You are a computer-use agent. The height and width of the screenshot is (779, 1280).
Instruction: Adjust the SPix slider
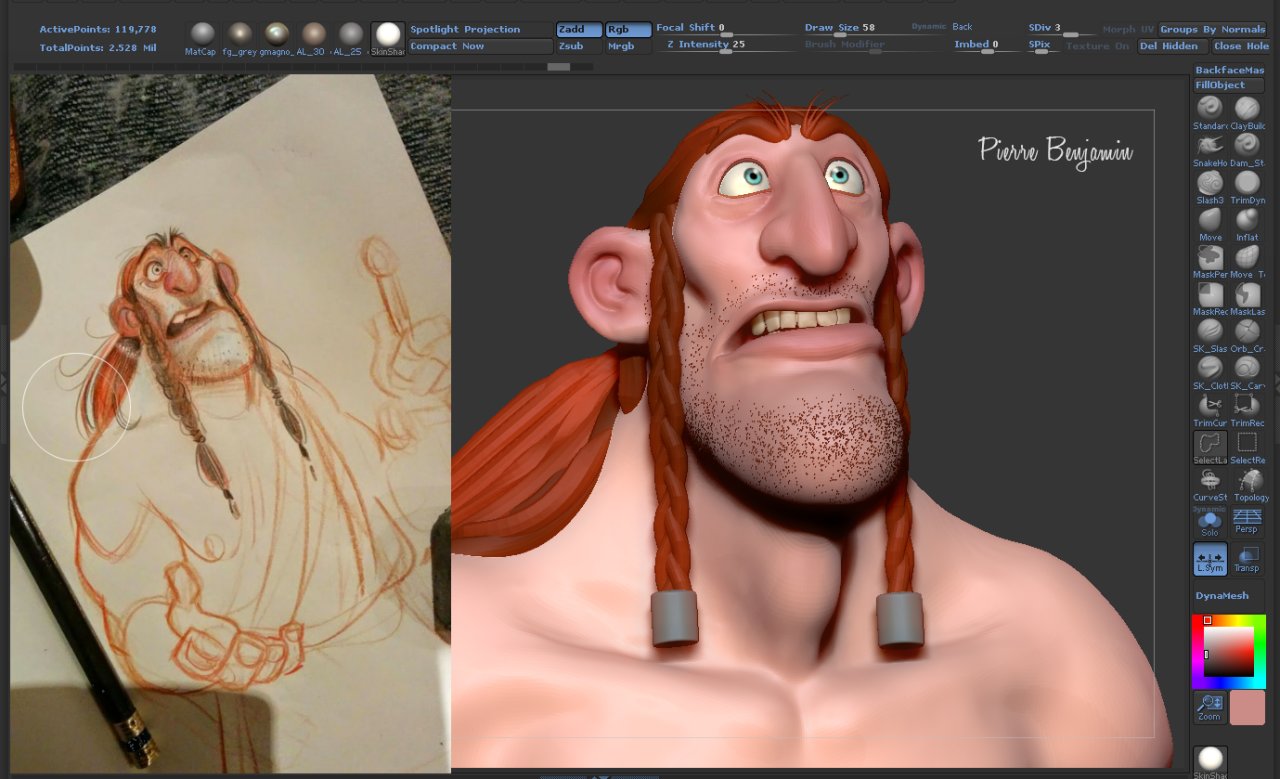(x=1044, y=46)
